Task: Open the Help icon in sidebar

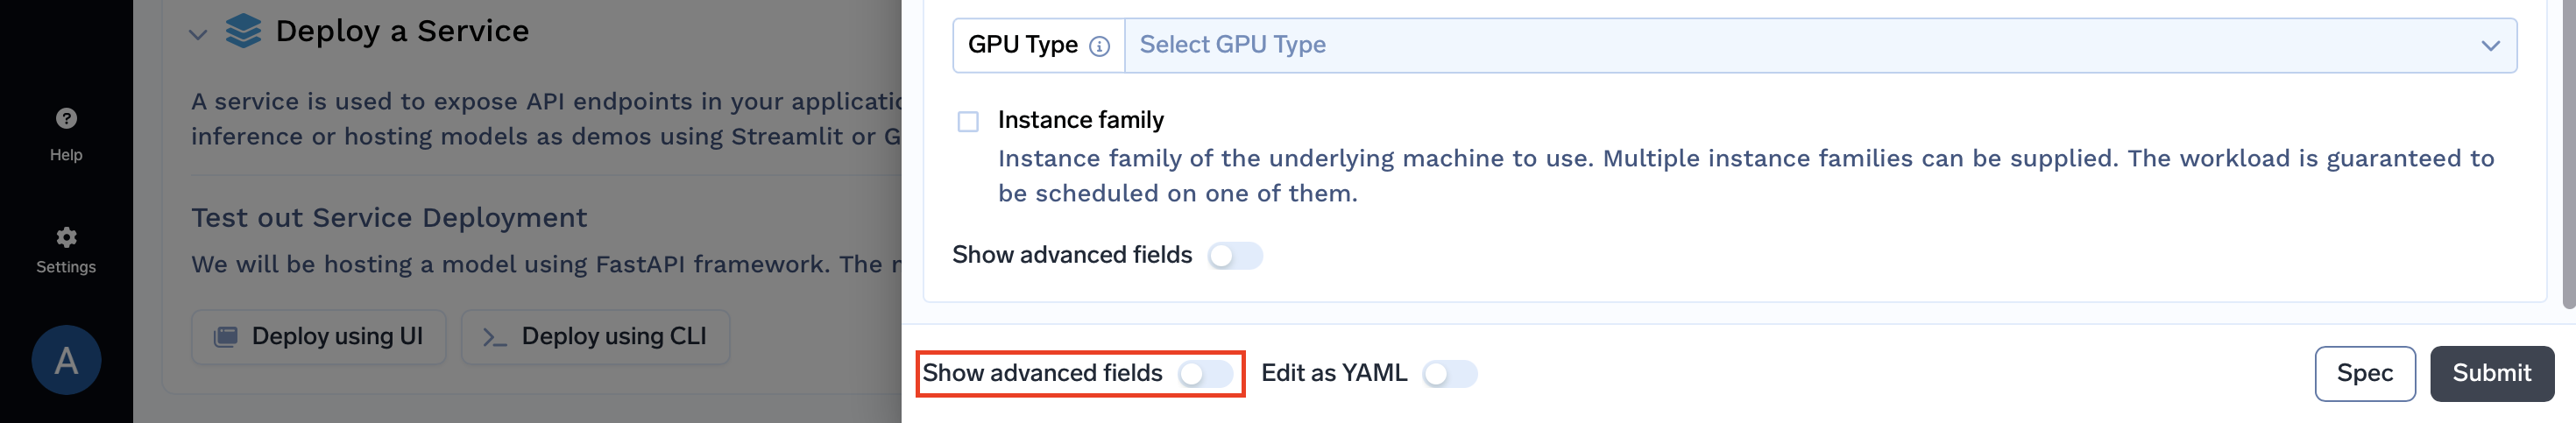Action: [x=66, y=119]
